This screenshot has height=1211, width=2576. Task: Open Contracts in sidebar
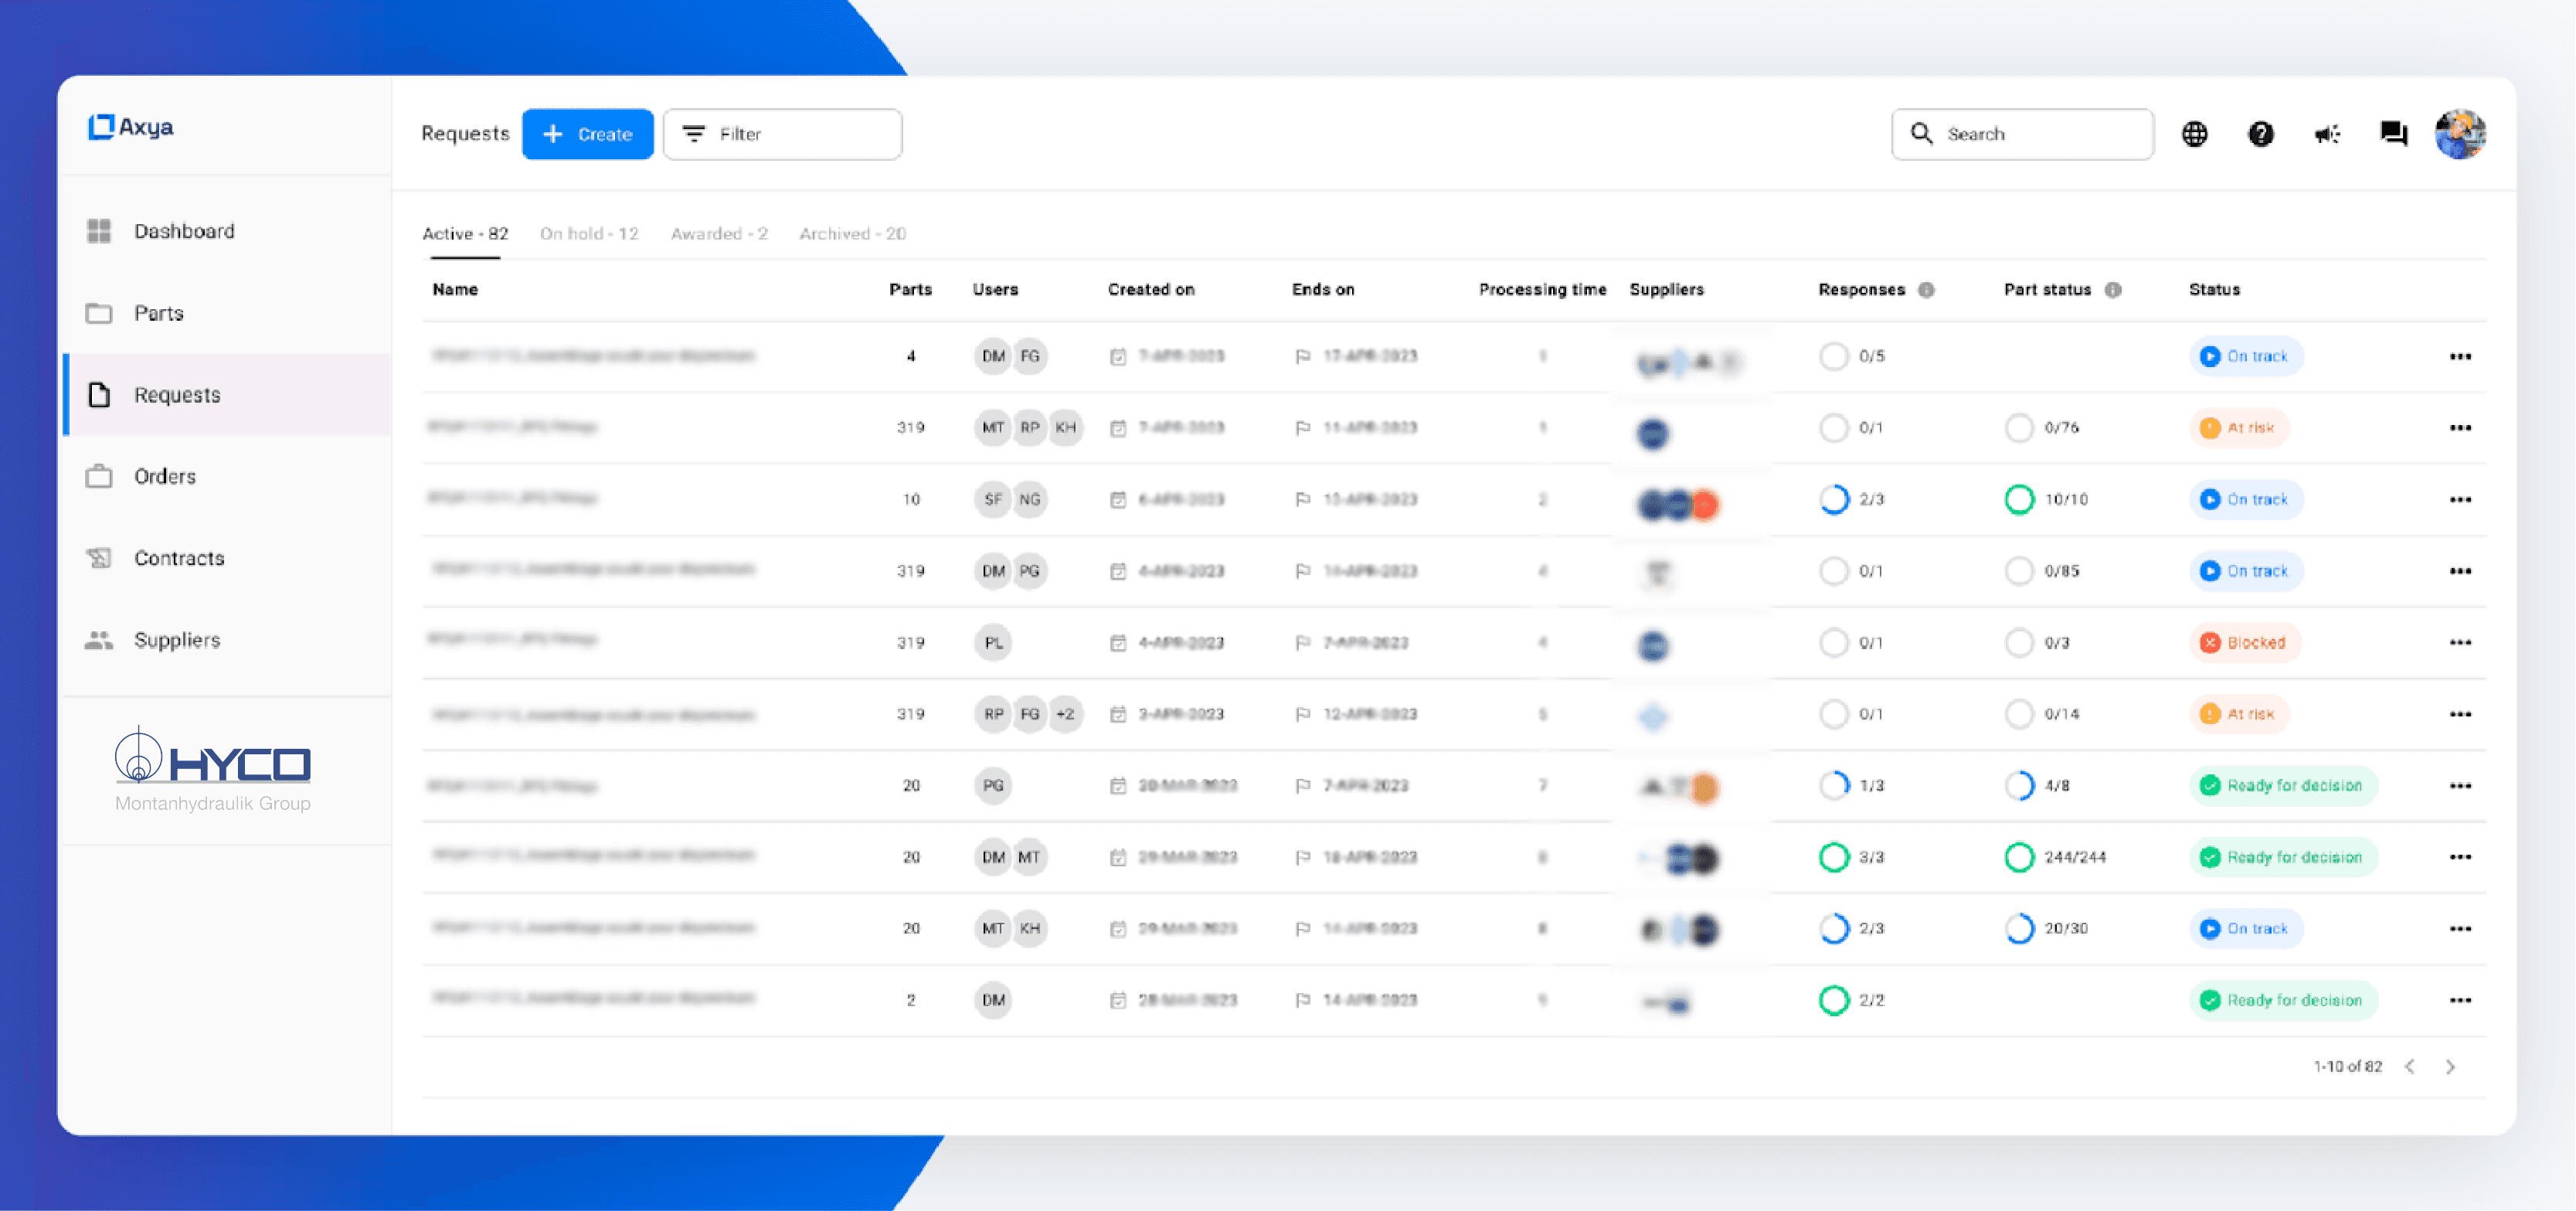[x=179, y=558]
